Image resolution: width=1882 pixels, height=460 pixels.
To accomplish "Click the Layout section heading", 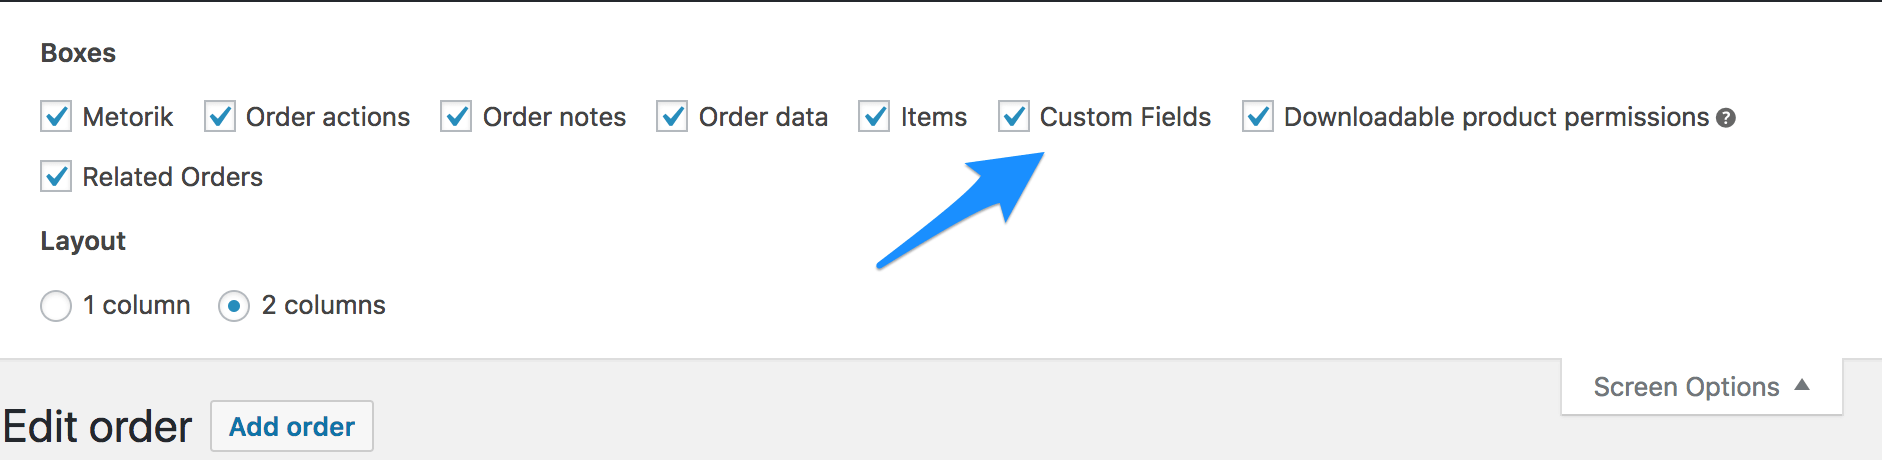I will point(83,241).
